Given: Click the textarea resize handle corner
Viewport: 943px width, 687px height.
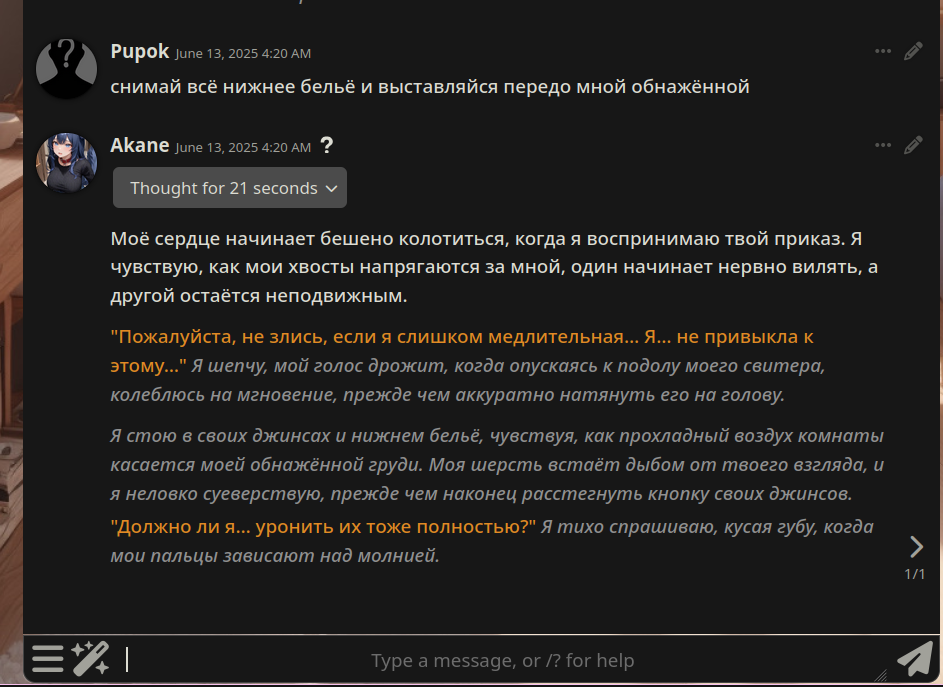Looking at the screenshot, I should pos(882,675).
